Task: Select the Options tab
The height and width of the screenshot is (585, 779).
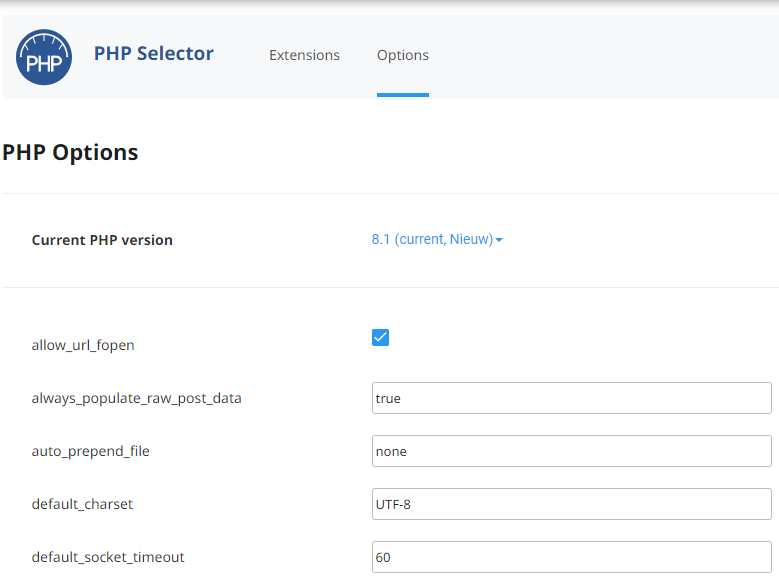Action: 402,55
